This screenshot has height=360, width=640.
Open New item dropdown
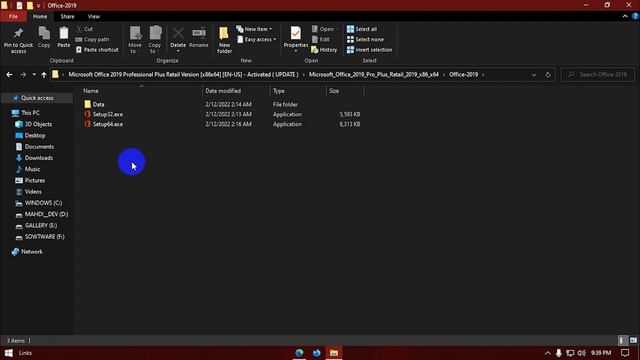[x=254, y=29]
